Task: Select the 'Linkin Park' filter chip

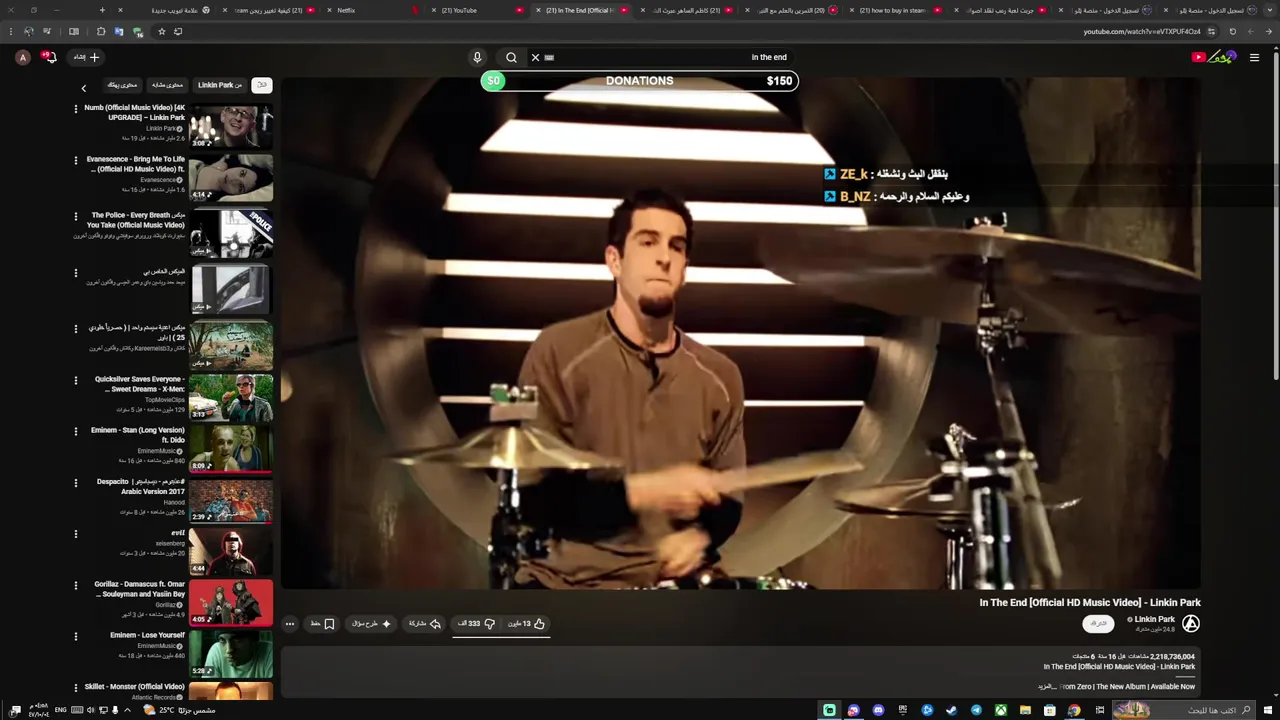Action: [220, 85]
